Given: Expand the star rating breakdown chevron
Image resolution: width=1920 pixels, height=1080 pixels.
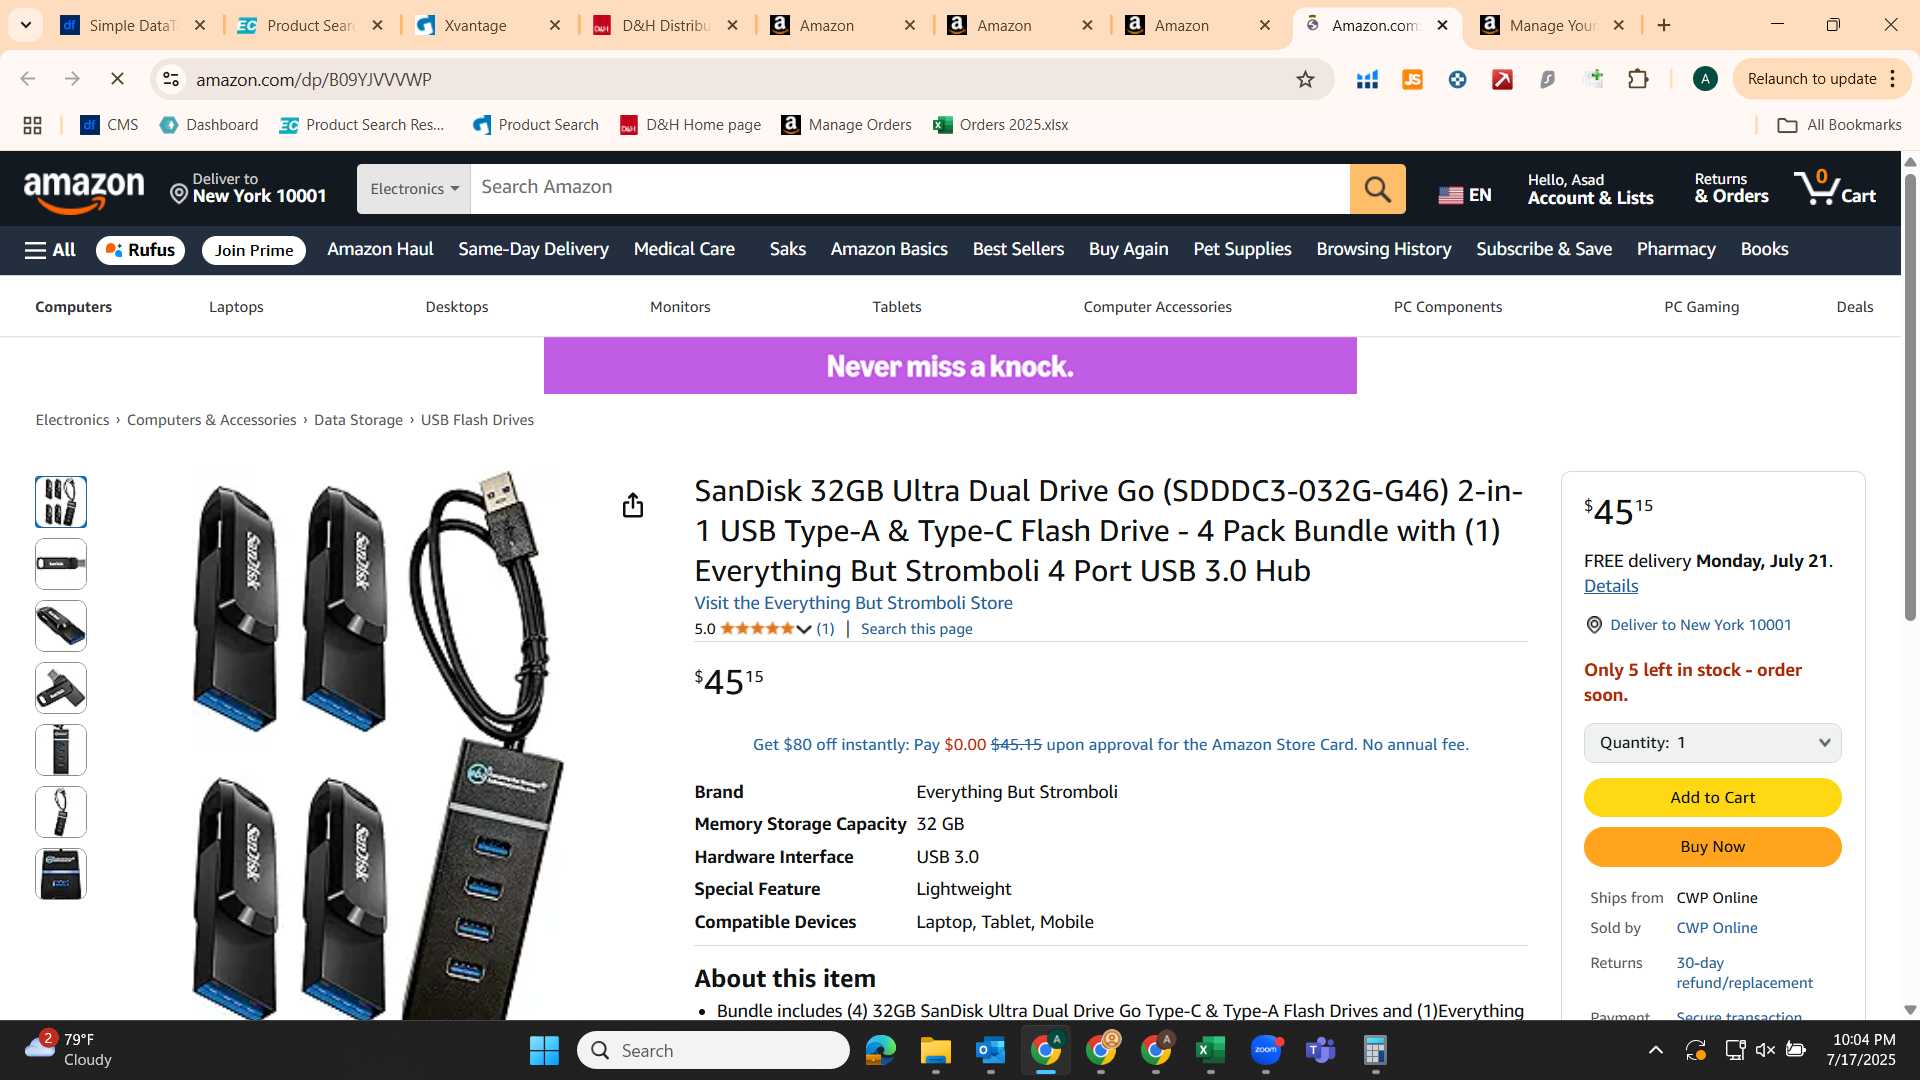Looking at the screenshot, I should tap(803, 629).
